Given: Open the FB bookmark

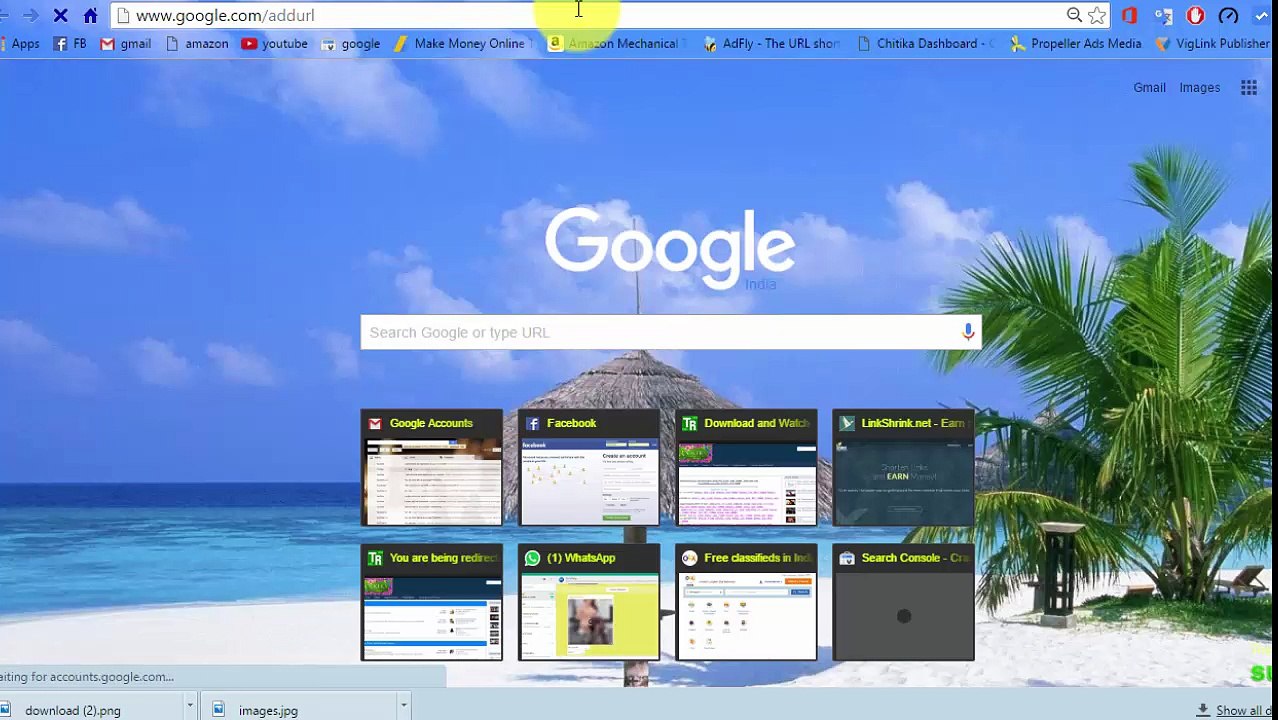Looking at the screenshot, I should pyautogui.click(x=70, y=44).
